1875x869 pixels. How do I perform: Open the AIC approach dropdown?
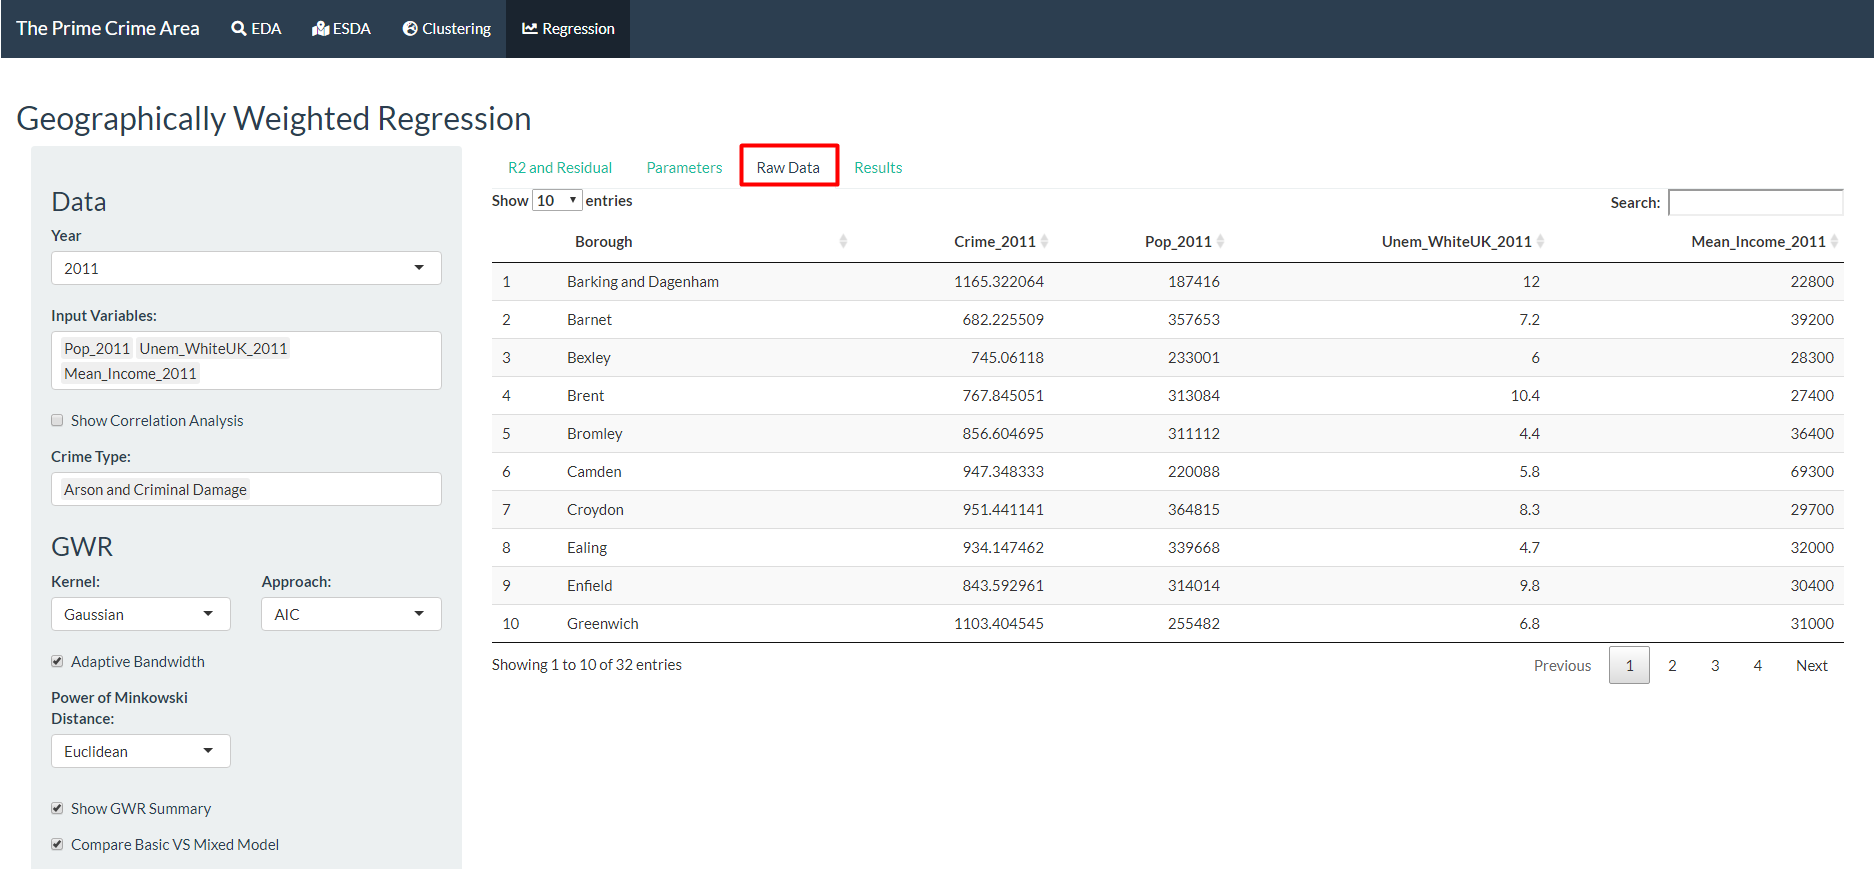(350, 614)
